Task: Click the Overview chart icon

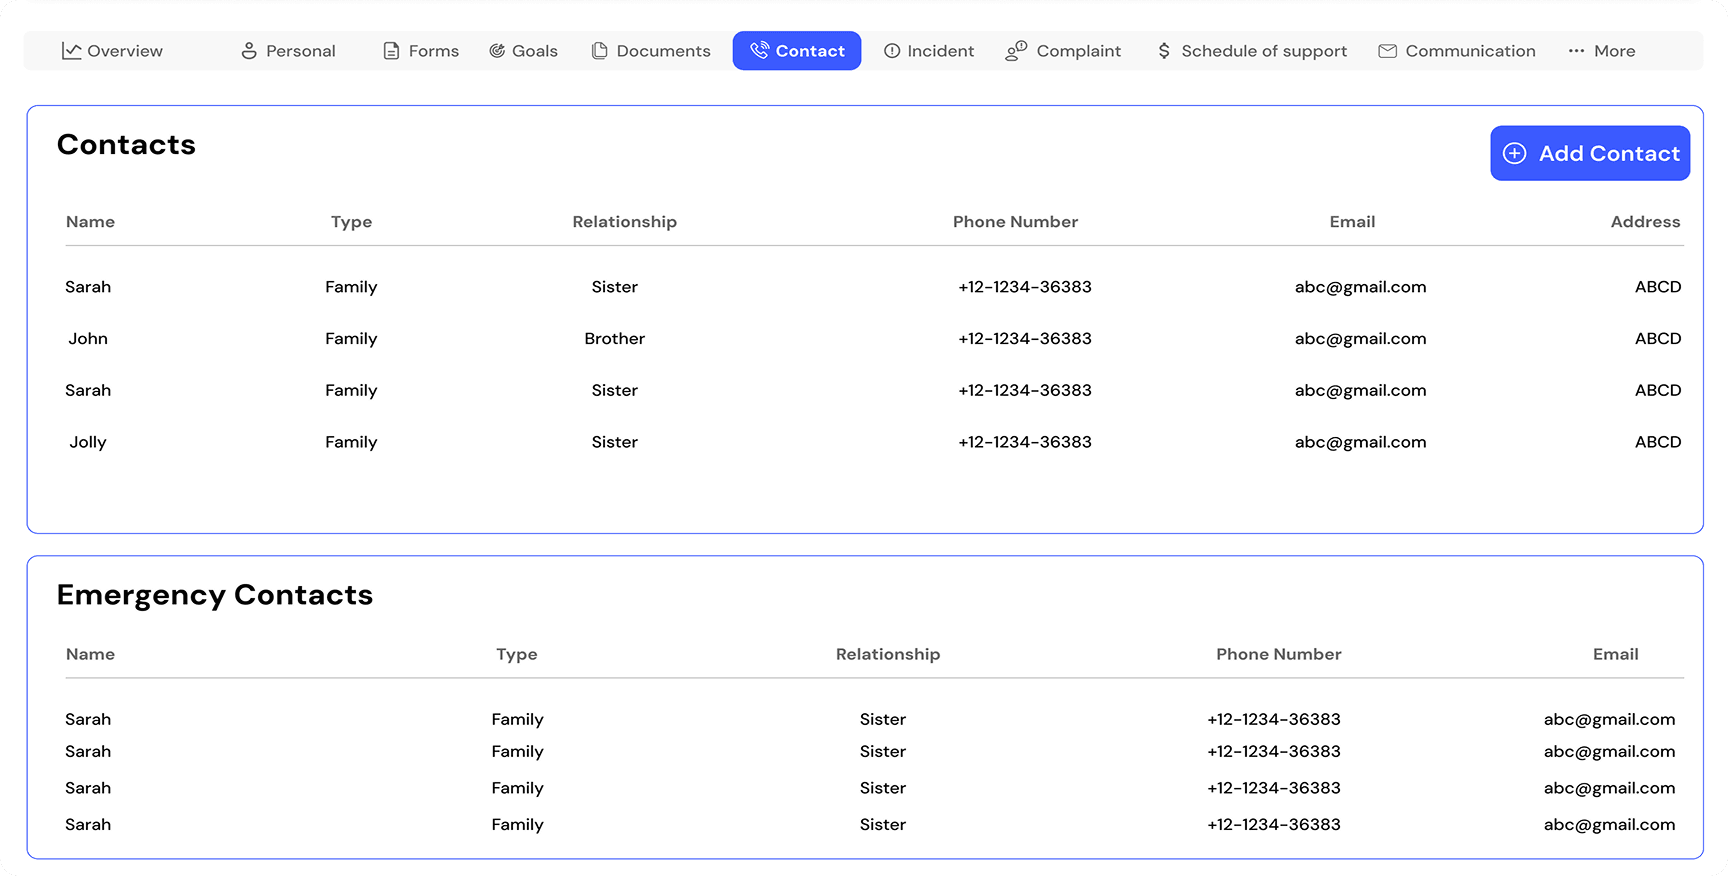Action: 71,51
